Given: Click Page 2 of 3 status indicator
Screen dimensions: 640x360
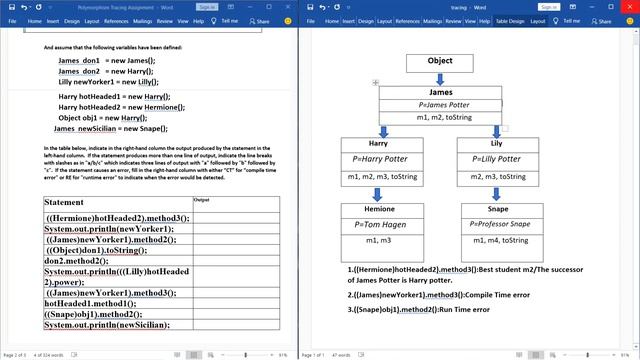Looking at the screenshot, I should coord(15,355).
